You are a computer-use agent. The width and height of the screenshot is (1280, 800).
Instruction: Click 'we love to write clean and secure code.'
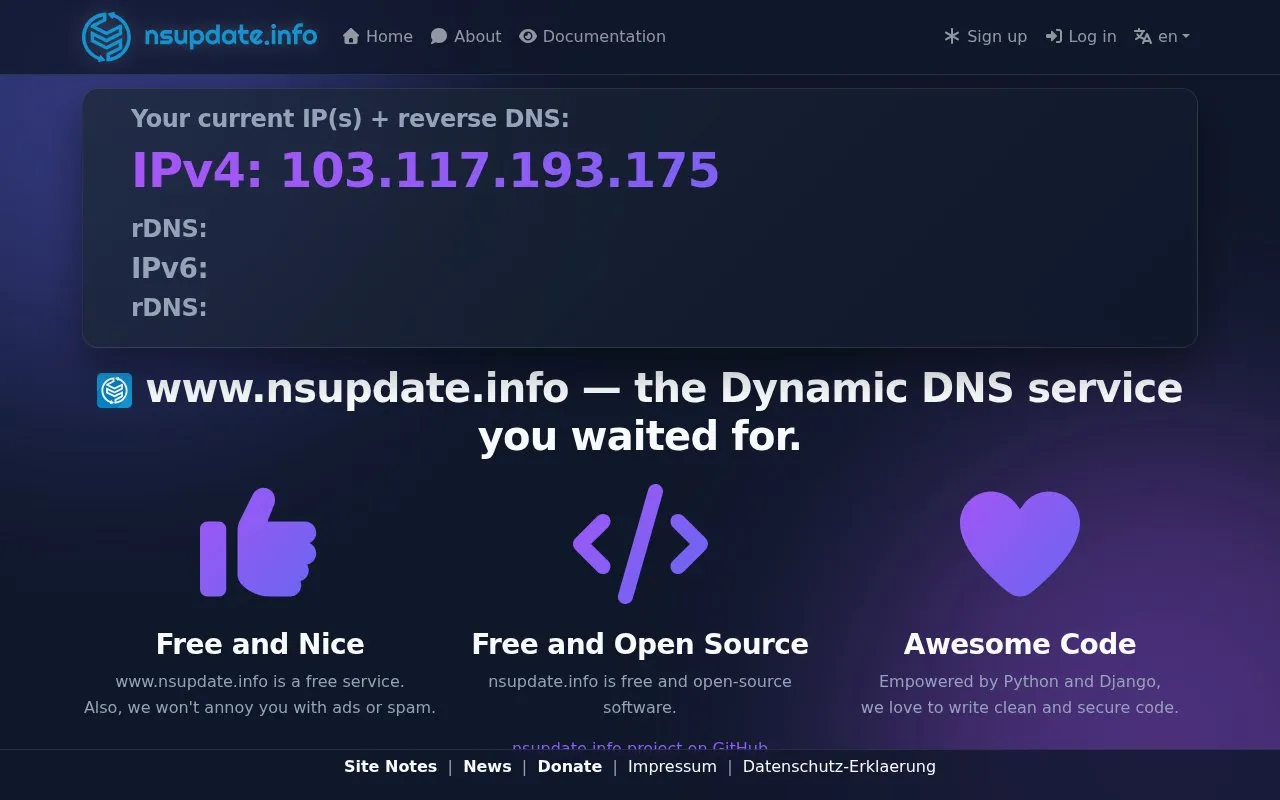1020,708
